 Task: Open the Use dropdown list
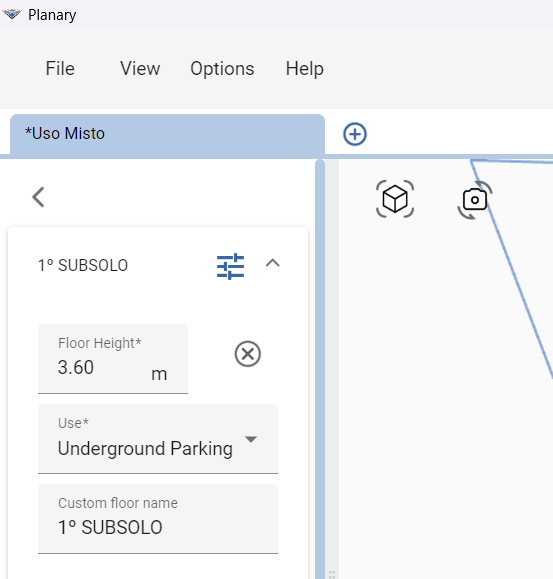click(158, 439)
